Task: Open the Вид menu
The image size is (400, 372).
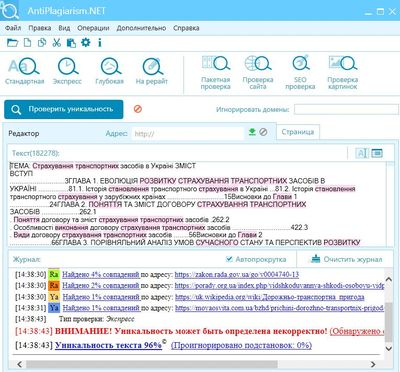Action: click(x=64, y=28)
